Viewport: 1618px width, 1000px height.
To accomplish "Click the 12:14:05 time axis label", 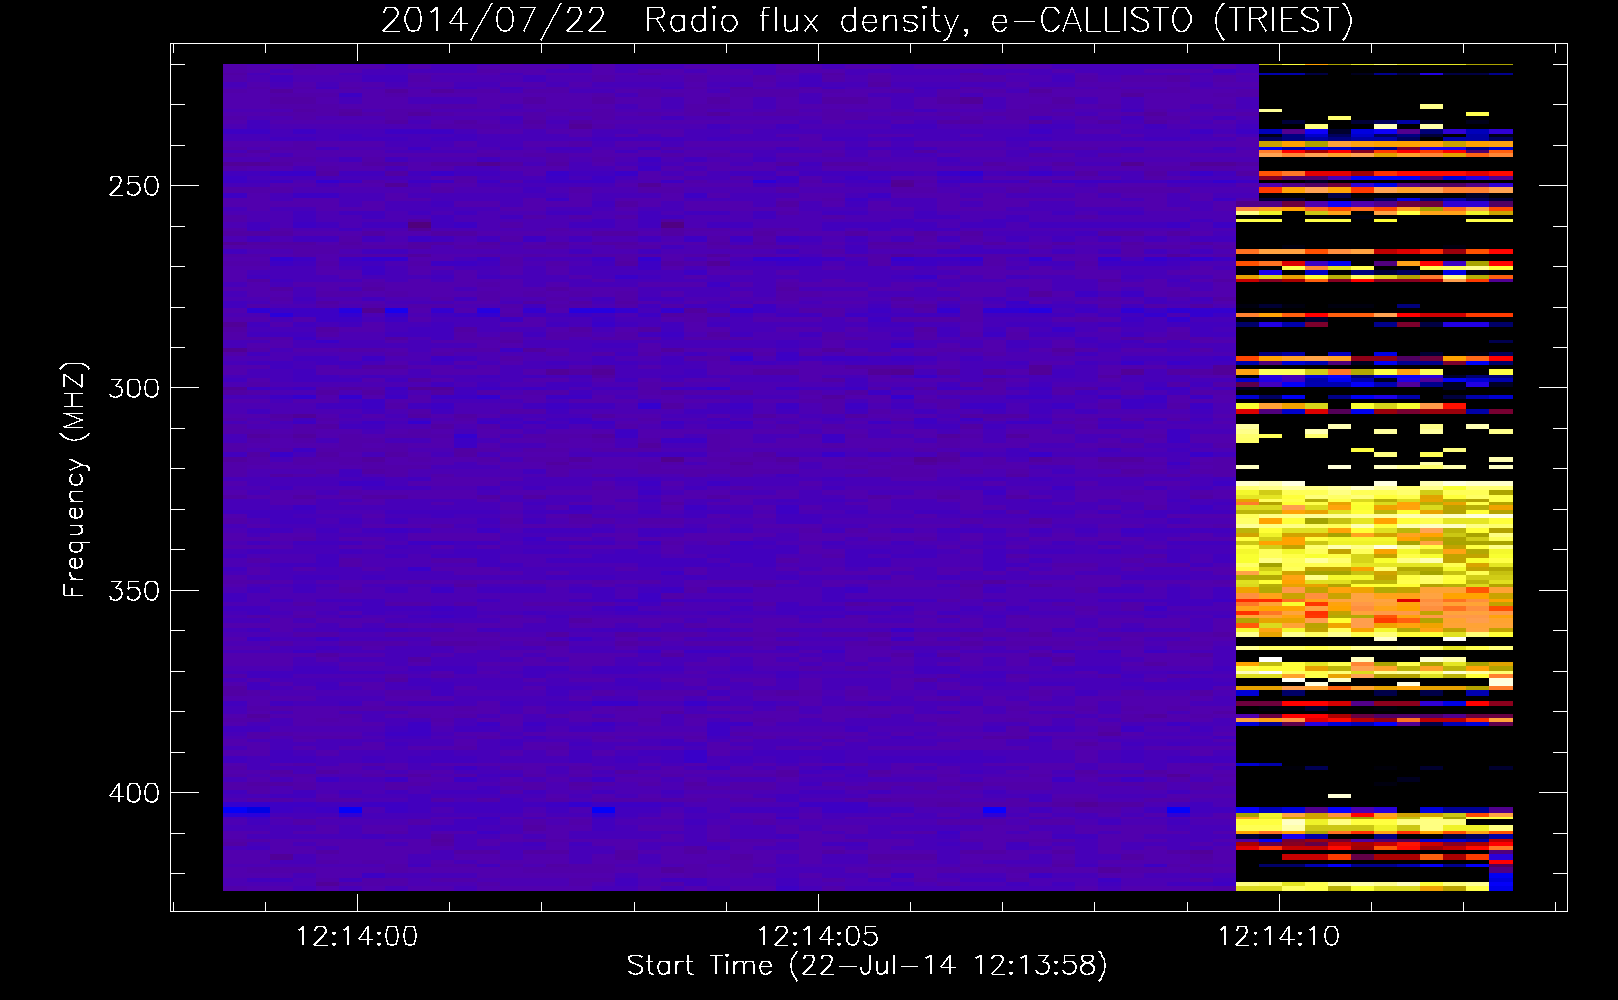I will pos(818,936).
